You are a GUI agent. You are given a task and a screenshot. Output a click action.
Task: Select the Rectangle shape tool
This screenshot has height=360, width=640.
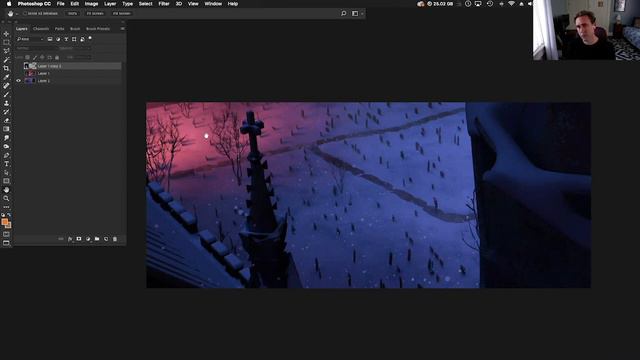pos(6,181)
